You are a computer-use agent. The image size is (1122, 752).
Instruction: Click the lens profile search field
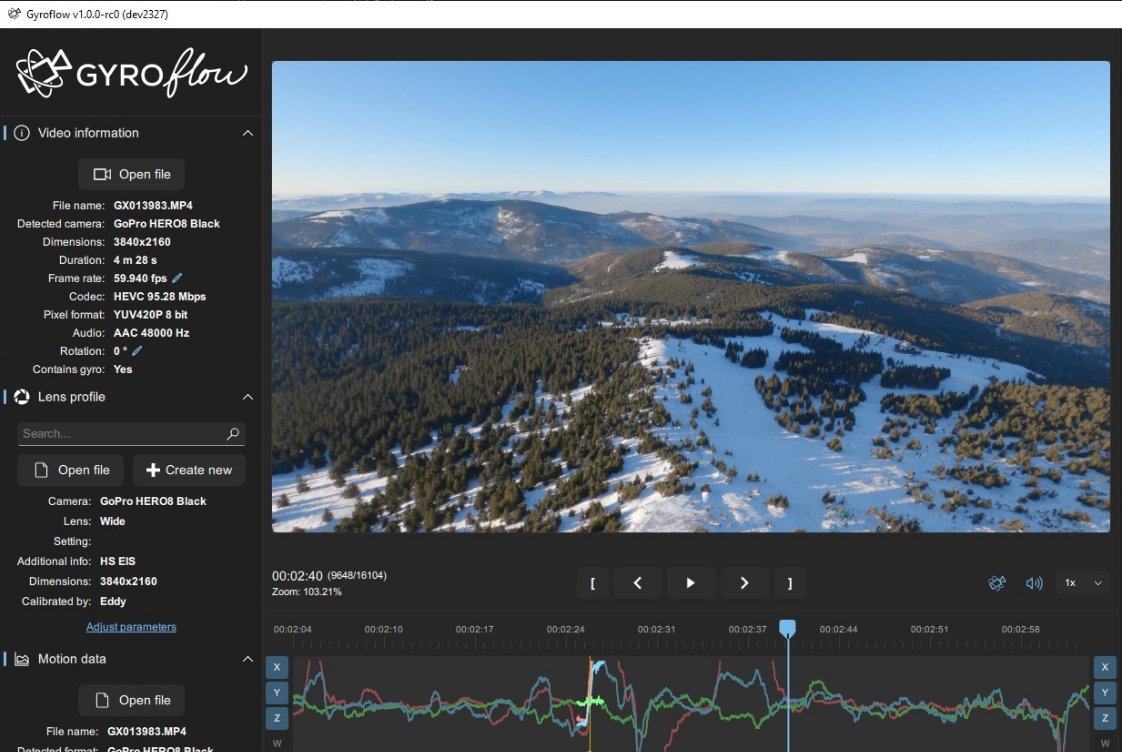point(122,434)
